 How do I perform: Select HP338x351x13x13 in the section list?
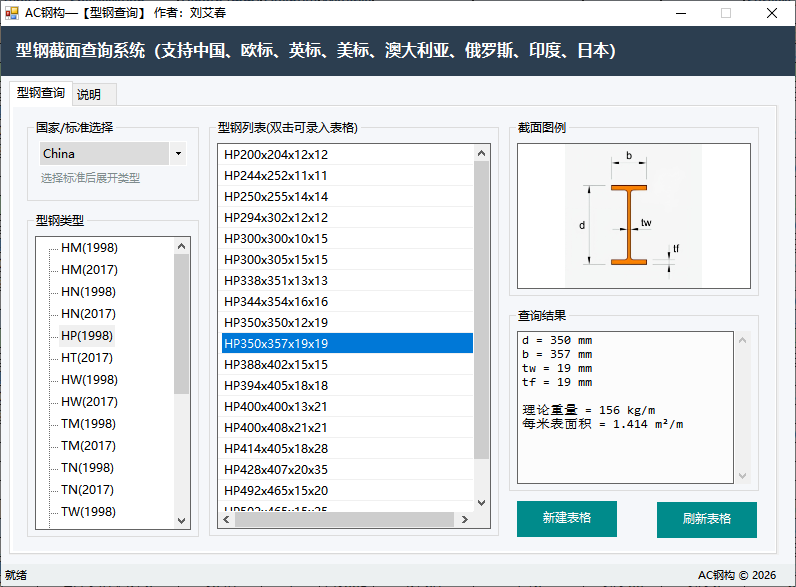tap(347, 280)
